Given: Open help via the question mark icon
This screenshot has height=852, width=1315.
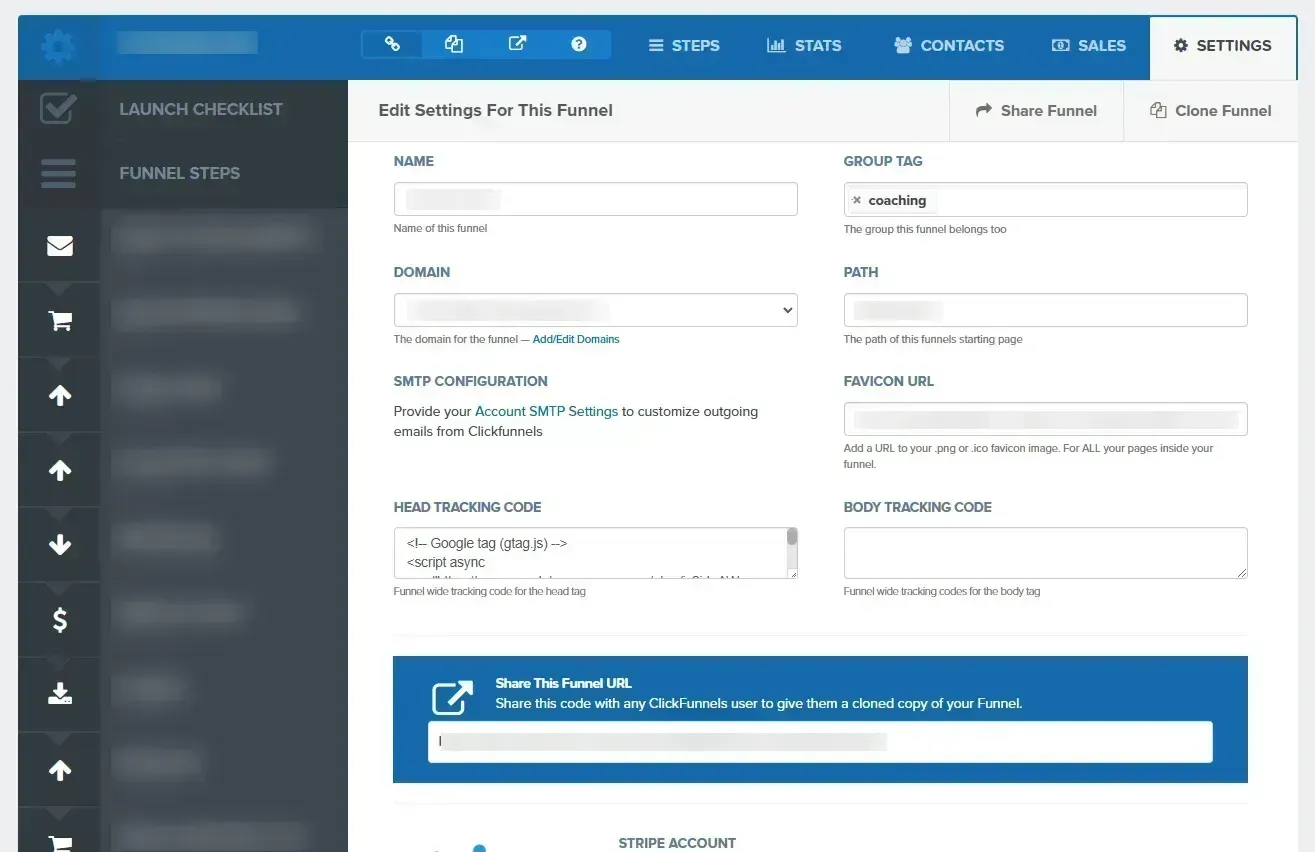Looking at the screenshot, I should (x=579, y=44).
